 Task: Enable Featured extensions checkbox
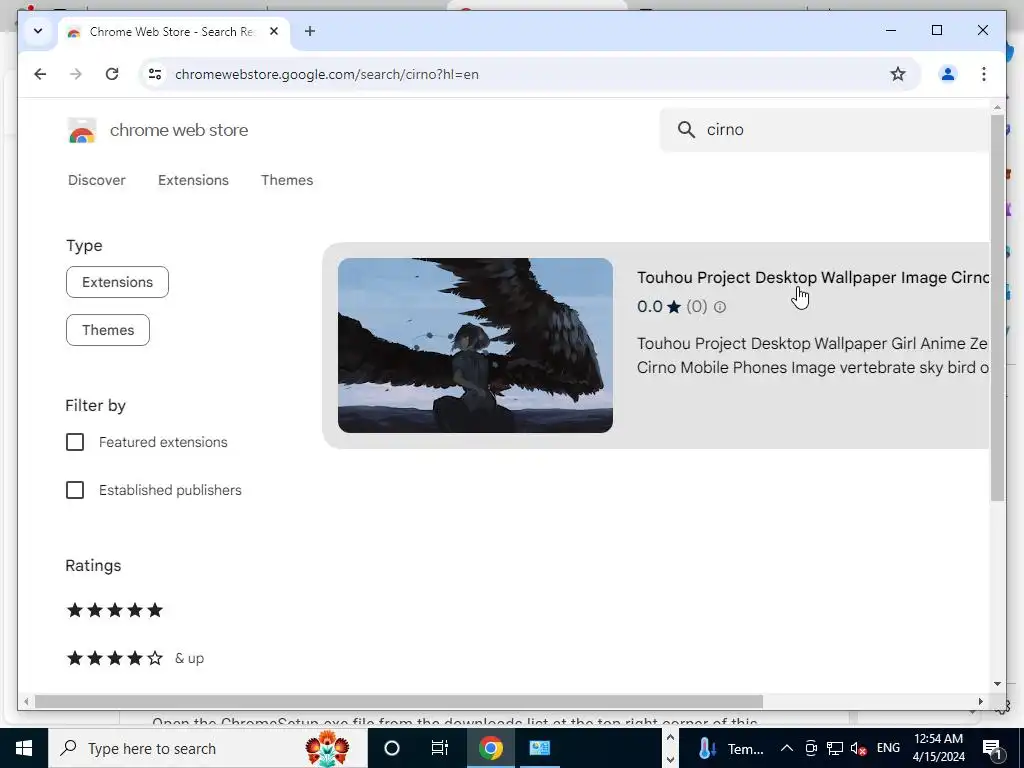click(x=75, y=442)
